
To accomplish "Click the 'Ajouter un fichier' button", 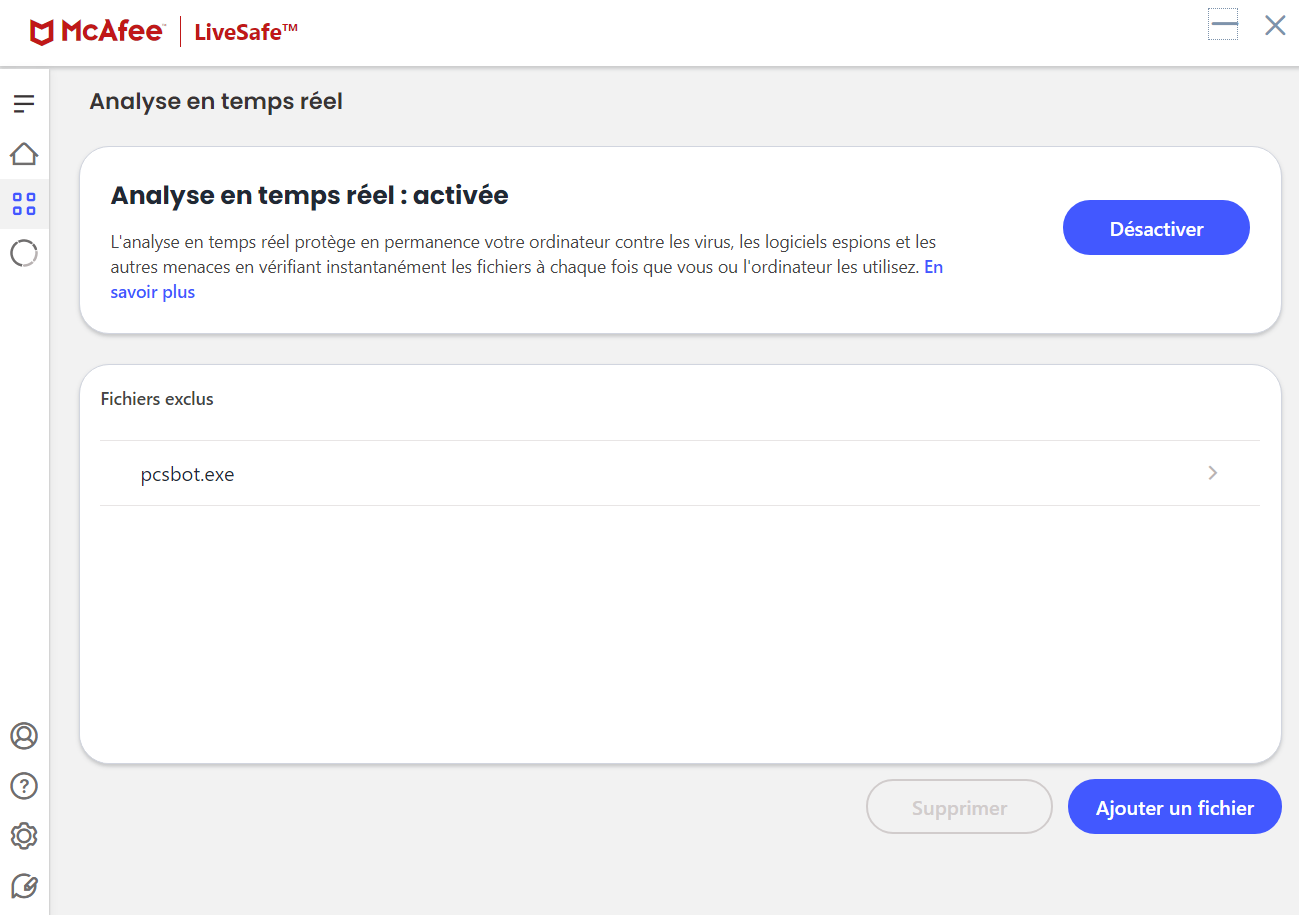I will click(1175, 807).
